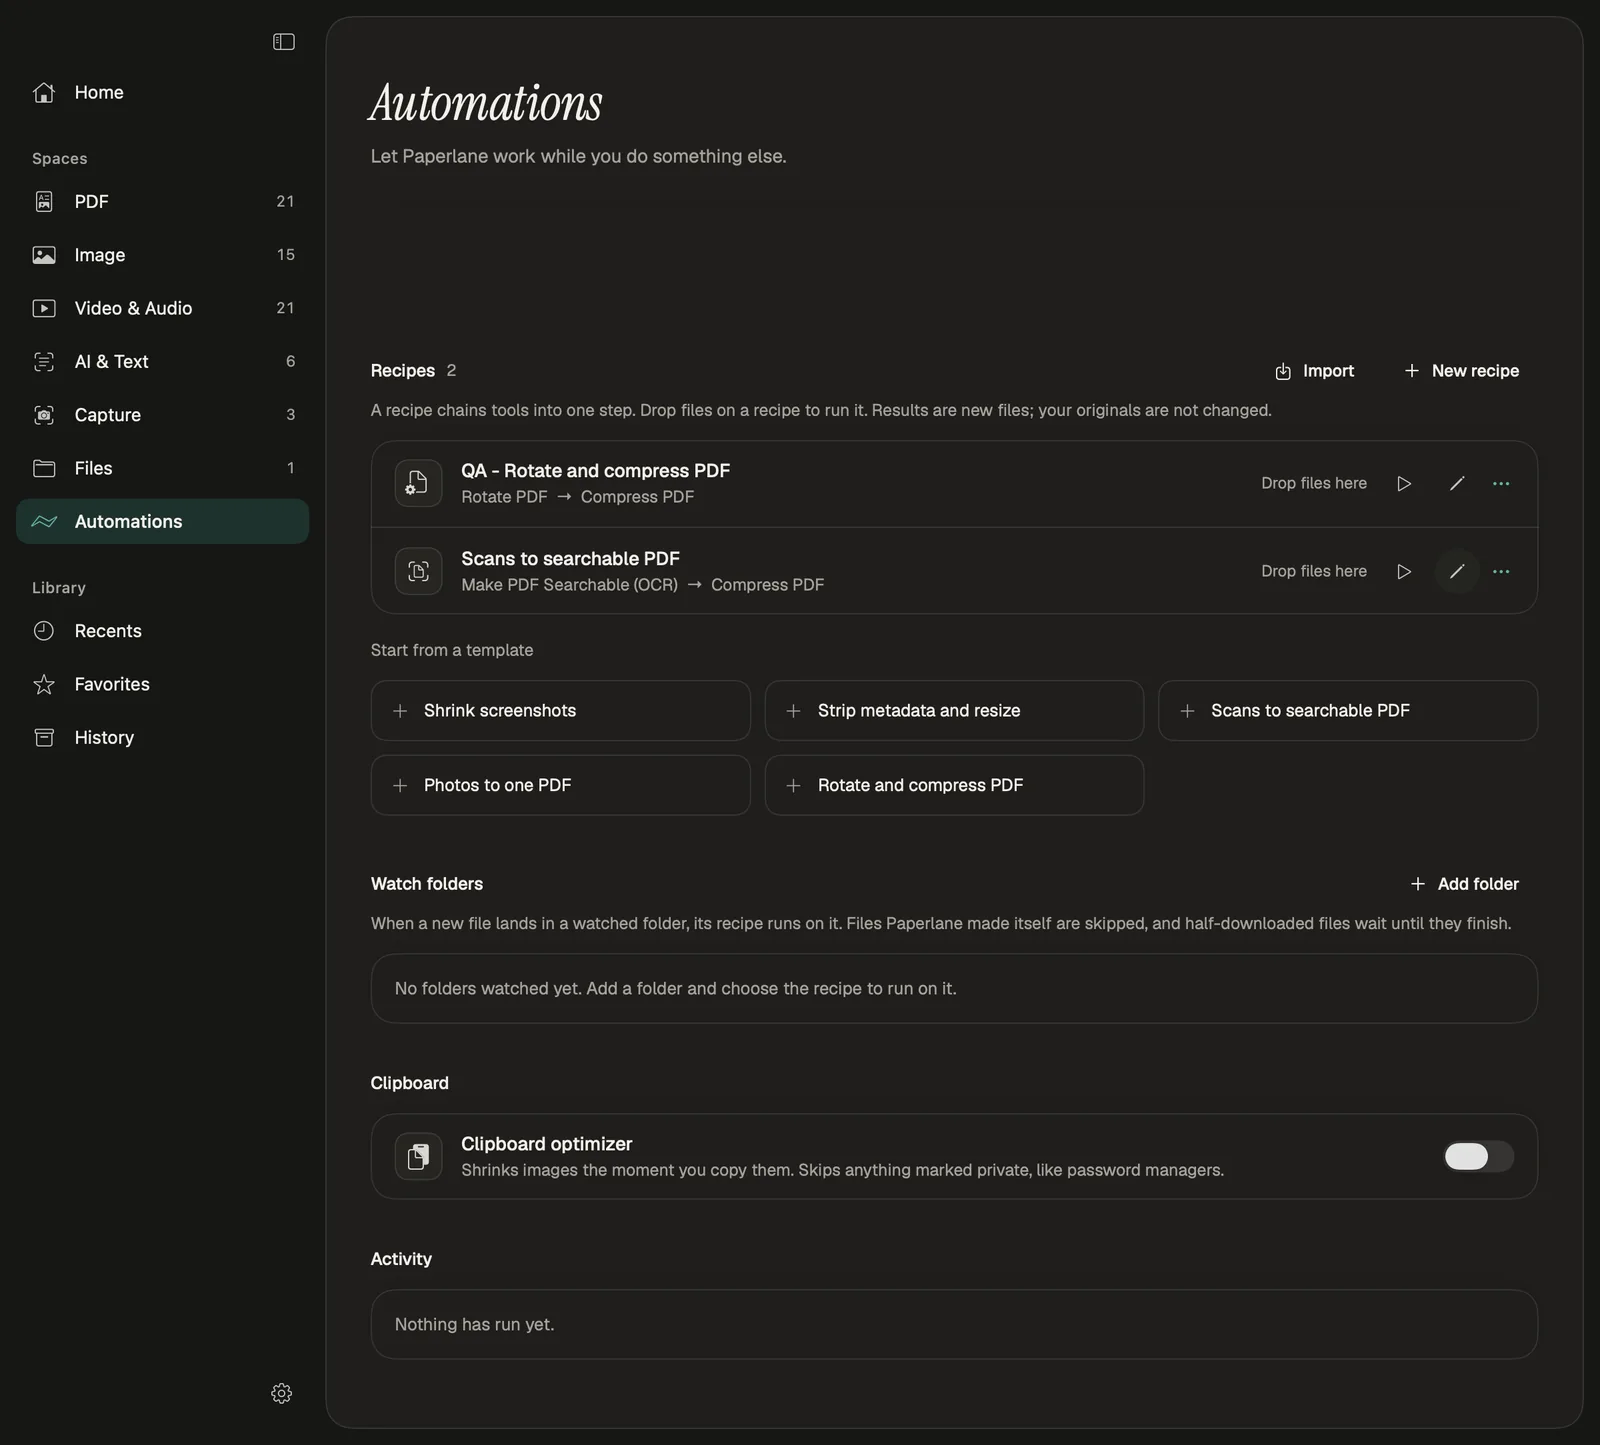This screenshot has width=1600, height=1445.
Task: Go to Home in the sidebar
Action: coord(162,92)
